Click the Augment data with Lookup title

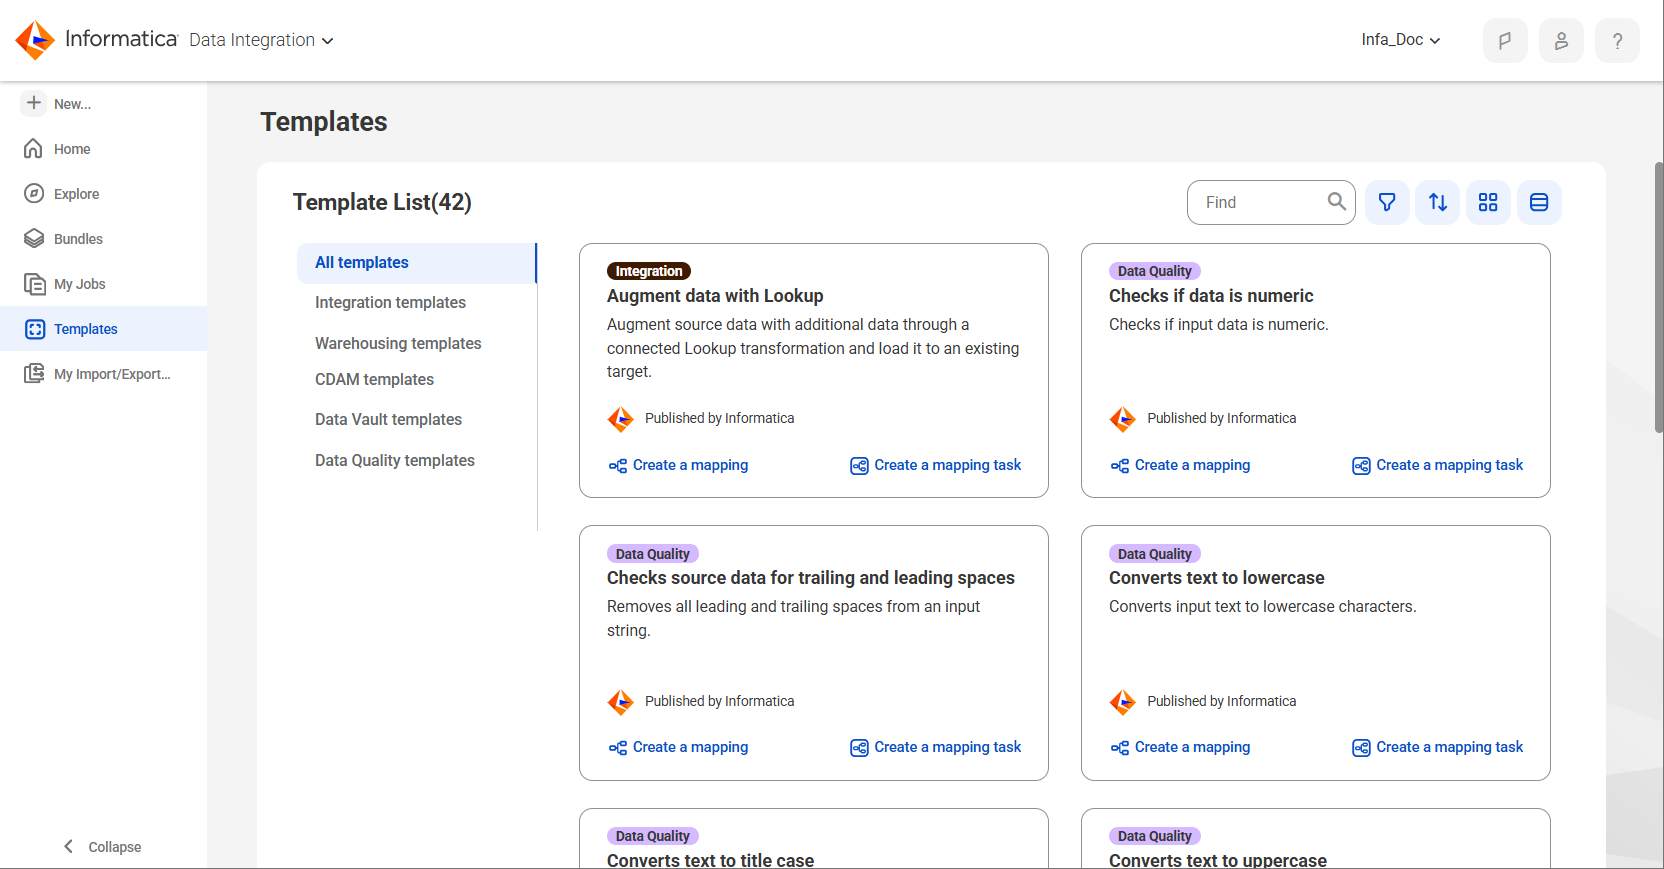[715, 296]
